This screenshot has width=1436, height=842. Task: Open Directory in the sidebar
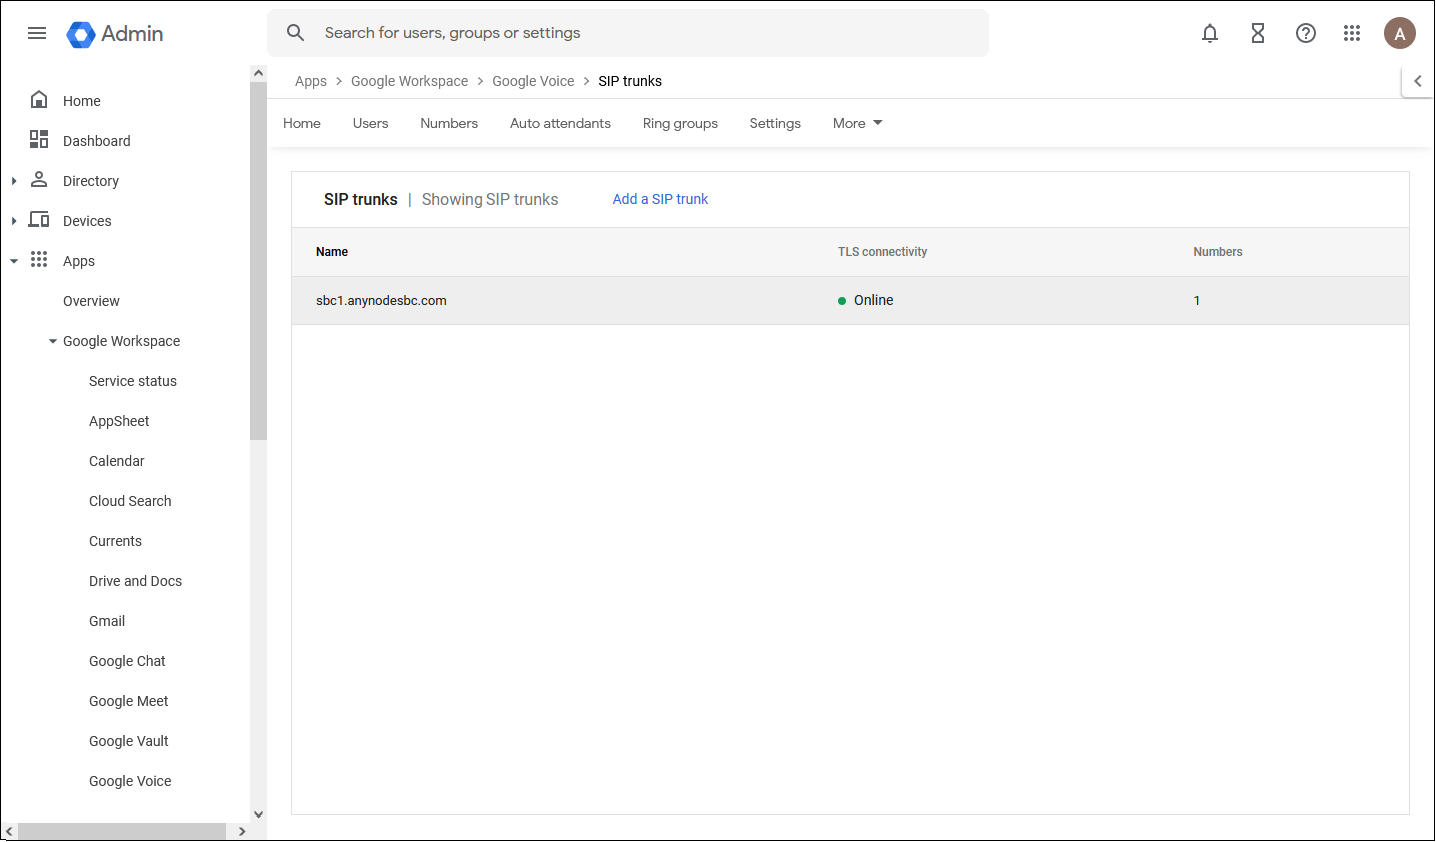click(91, 181)
